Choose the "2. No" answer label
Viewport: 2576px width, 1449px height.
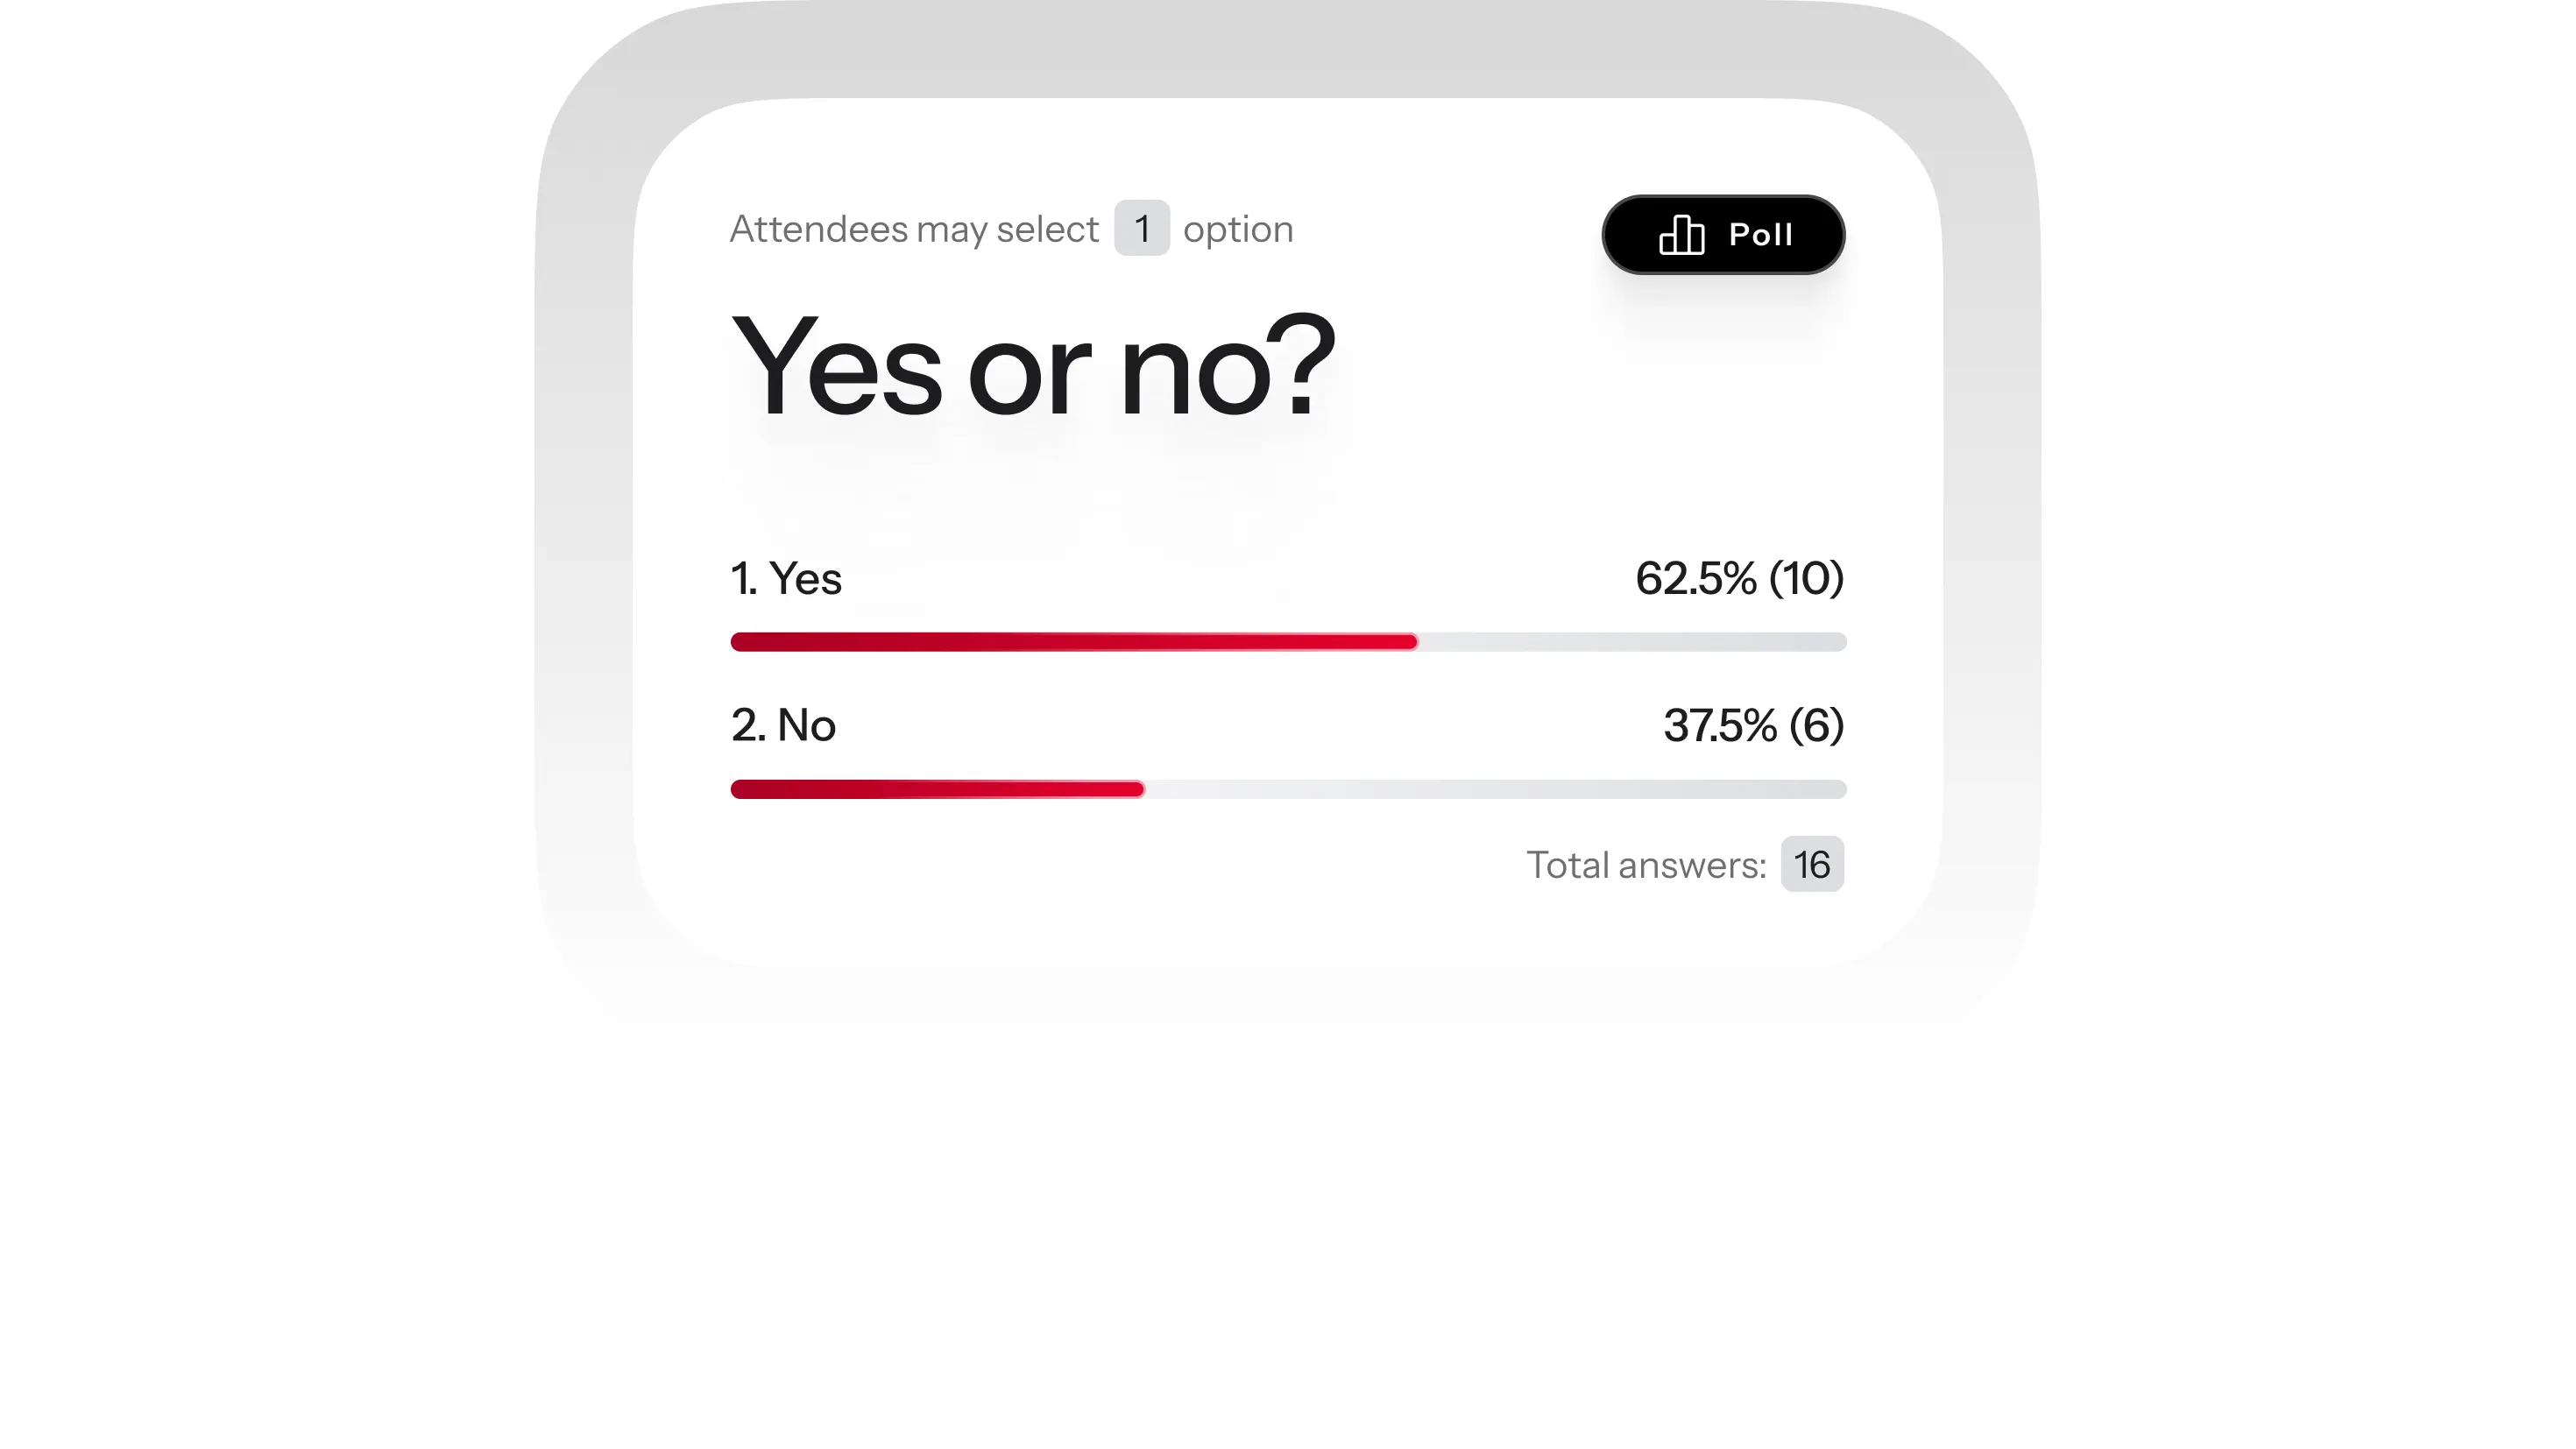[783, 725]
